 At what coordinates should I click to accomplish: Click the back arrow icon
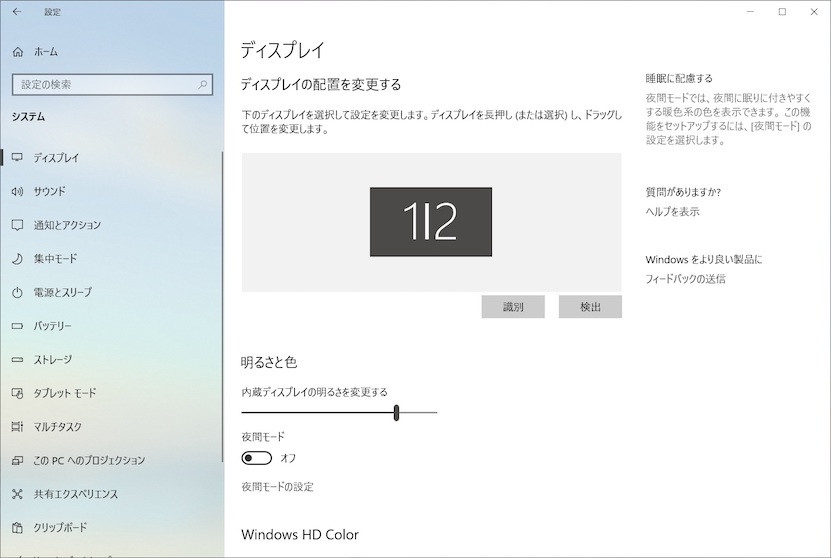point(17,12)
